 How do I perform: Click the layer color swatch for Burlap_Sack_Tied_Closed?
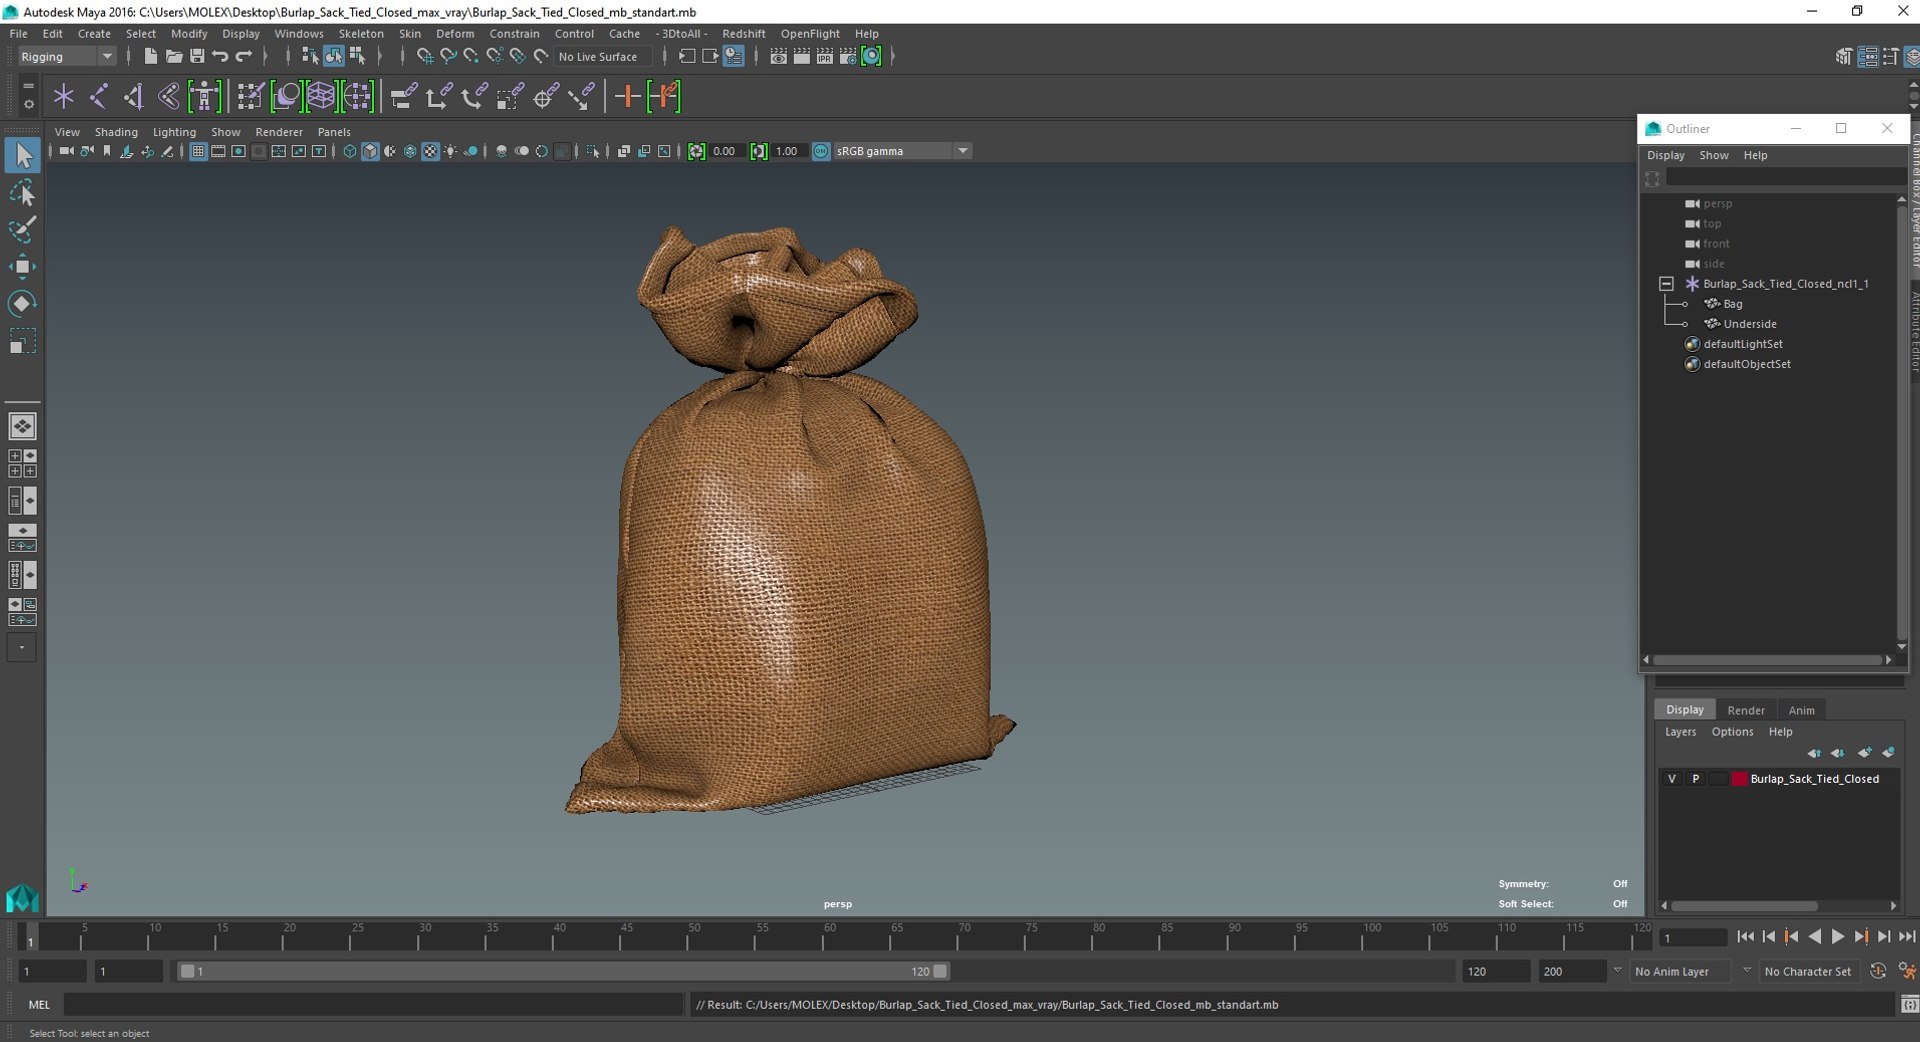[1740, 779]
